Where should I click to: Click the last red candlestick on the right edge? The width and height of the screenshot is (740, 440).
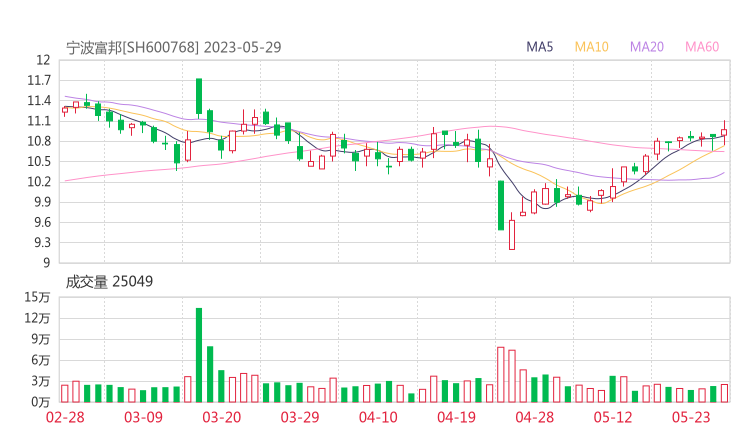[x=724, y=133]
